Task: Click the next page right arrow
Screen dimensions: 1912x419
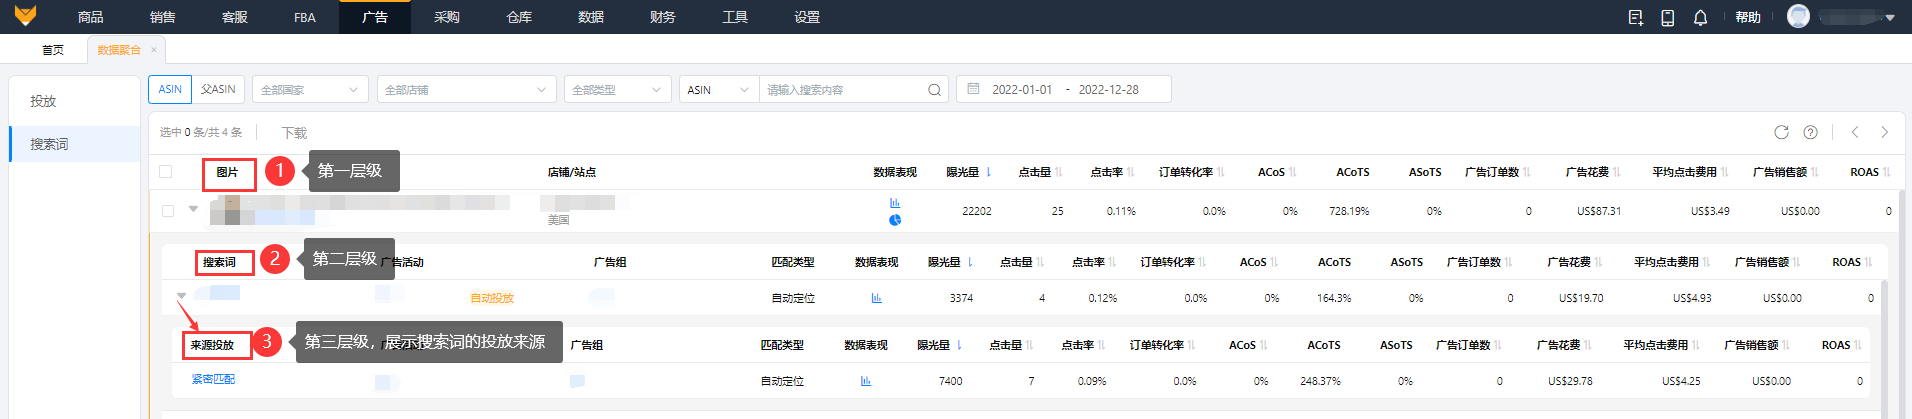Action: [1885, 132]
